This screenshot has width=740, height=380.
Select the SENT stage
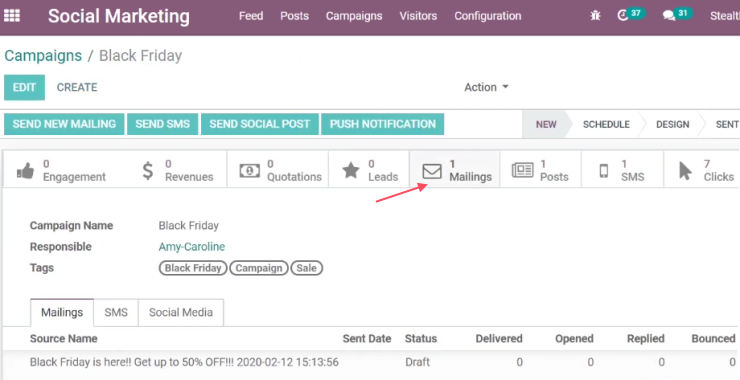727,125
